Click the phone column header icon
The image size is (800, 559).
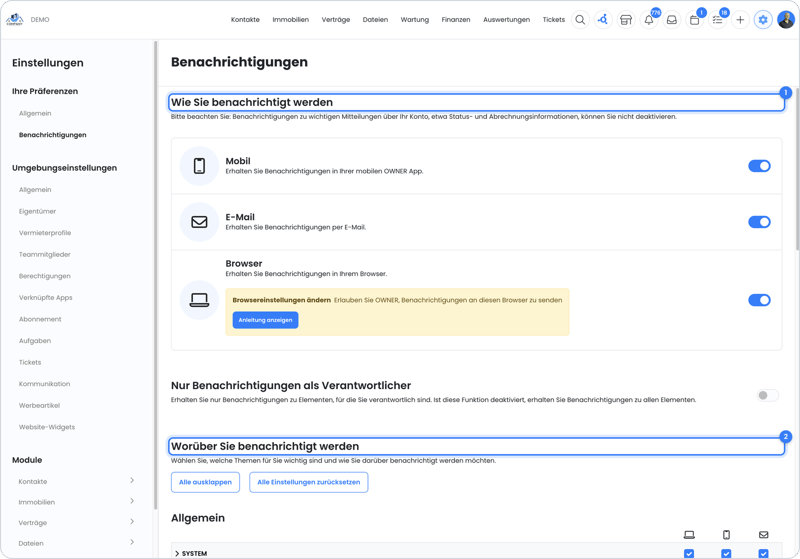(x=727, y=535)
